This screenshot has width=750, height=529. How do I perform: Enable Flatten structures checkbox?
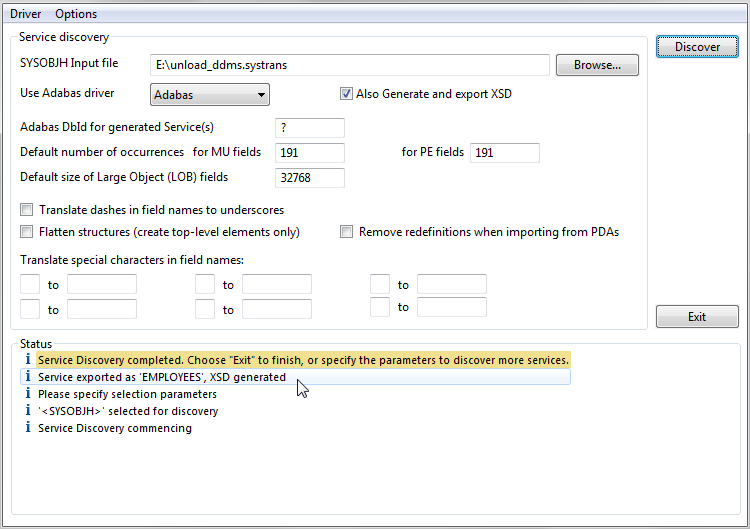[27, 231]
